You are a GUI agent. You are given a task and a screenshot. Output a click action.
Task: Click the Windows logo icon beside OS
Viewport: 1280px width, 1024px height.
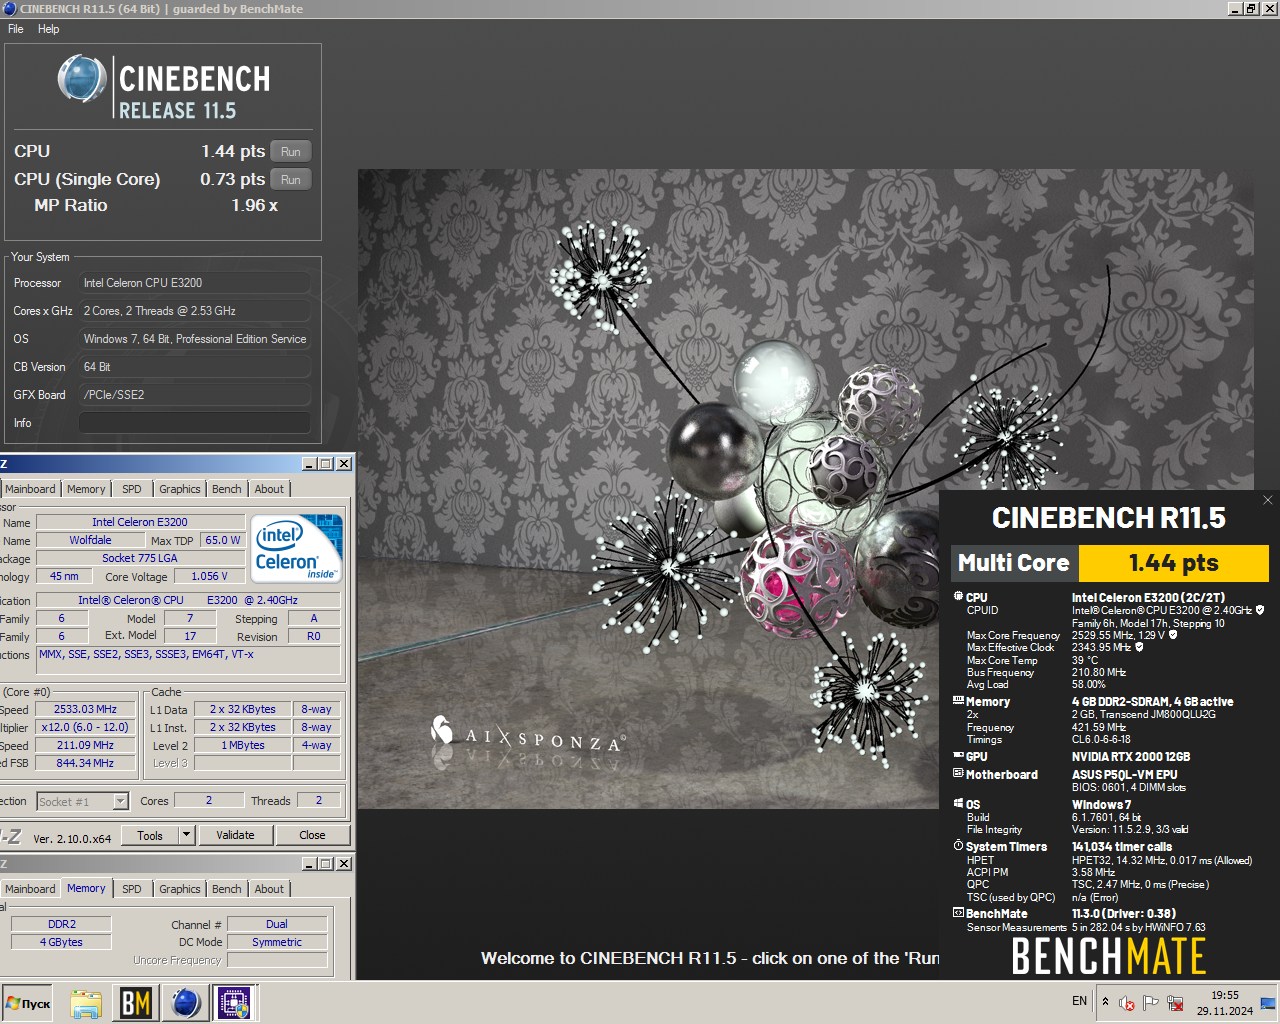[958, 804]
